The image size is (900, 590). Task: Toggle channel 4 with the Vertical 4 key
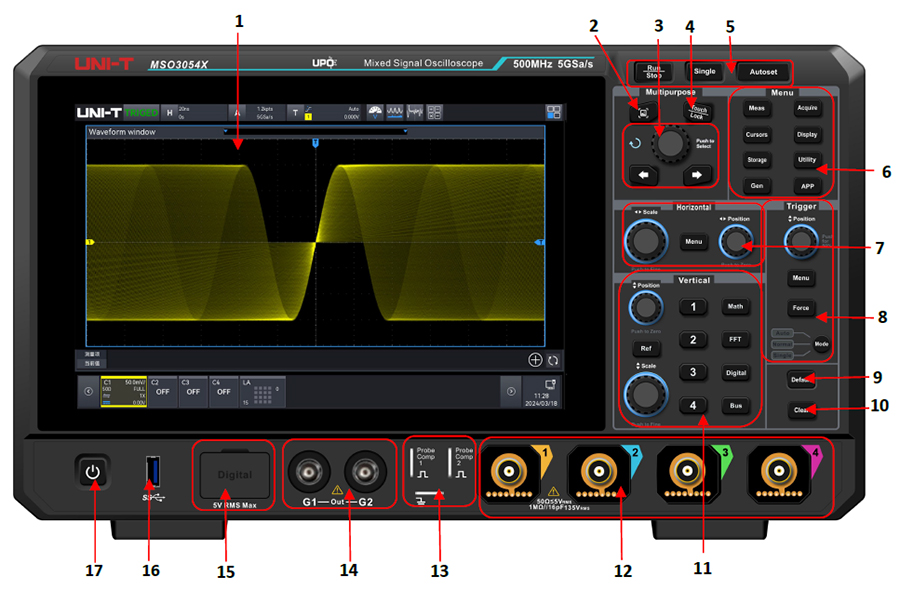click(x=693, y=406)
